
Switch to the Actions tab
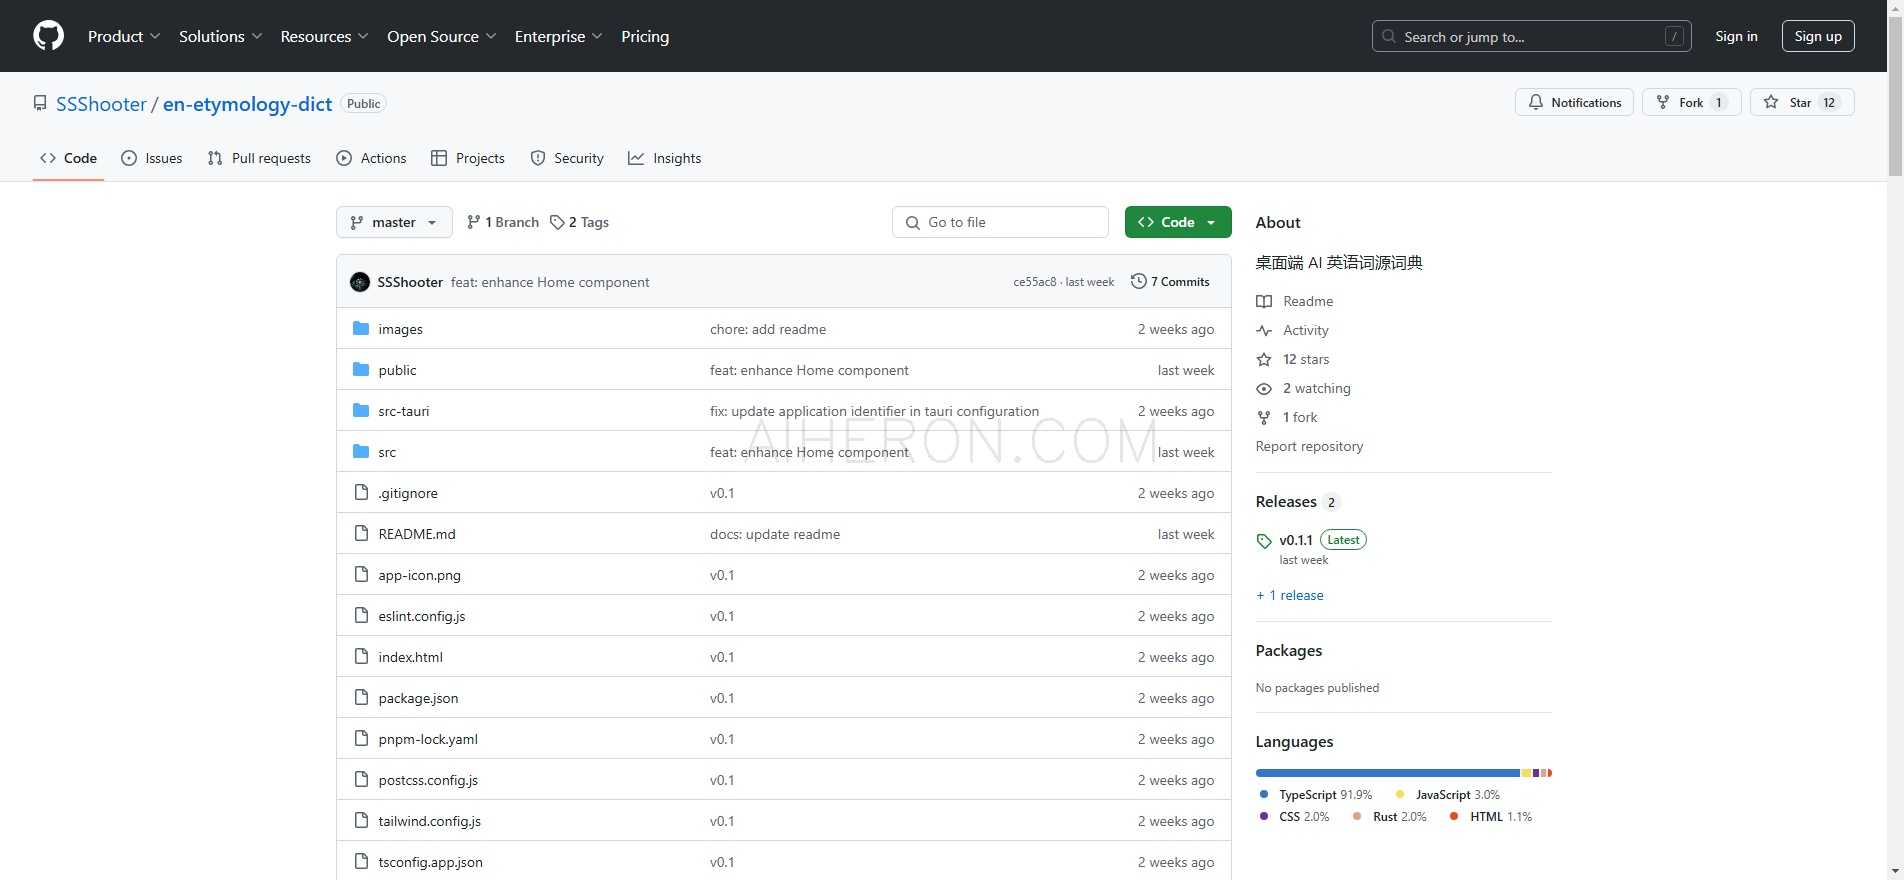click(371, 158)
